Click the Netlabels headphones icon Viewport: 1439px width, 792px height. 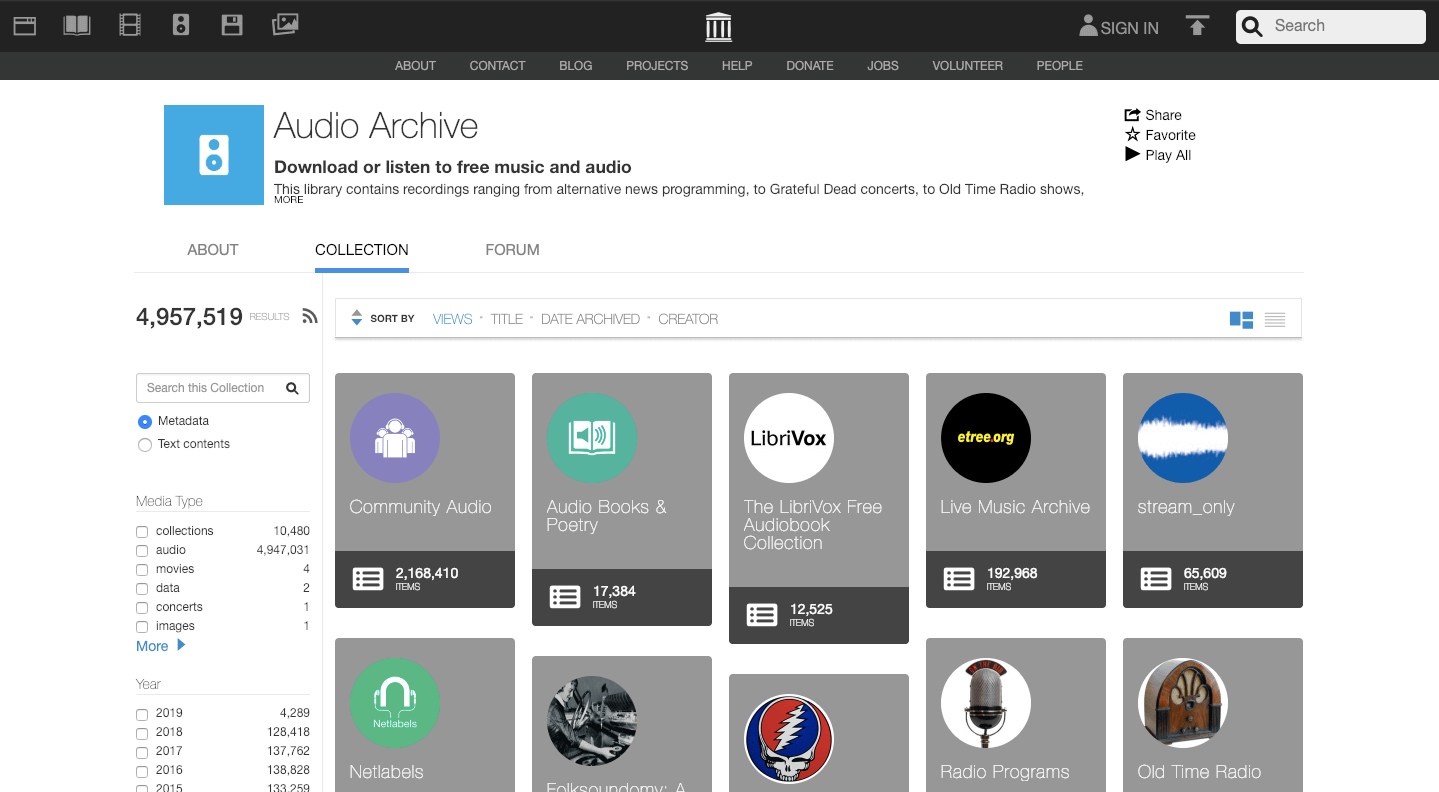tap(395, 703)
